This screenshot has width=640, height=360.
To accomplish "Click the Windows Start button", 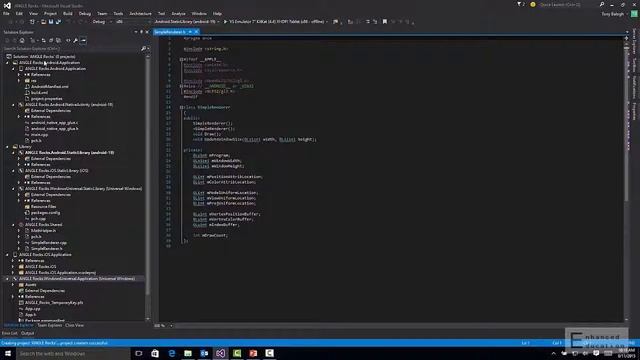I will click(8, 353).
